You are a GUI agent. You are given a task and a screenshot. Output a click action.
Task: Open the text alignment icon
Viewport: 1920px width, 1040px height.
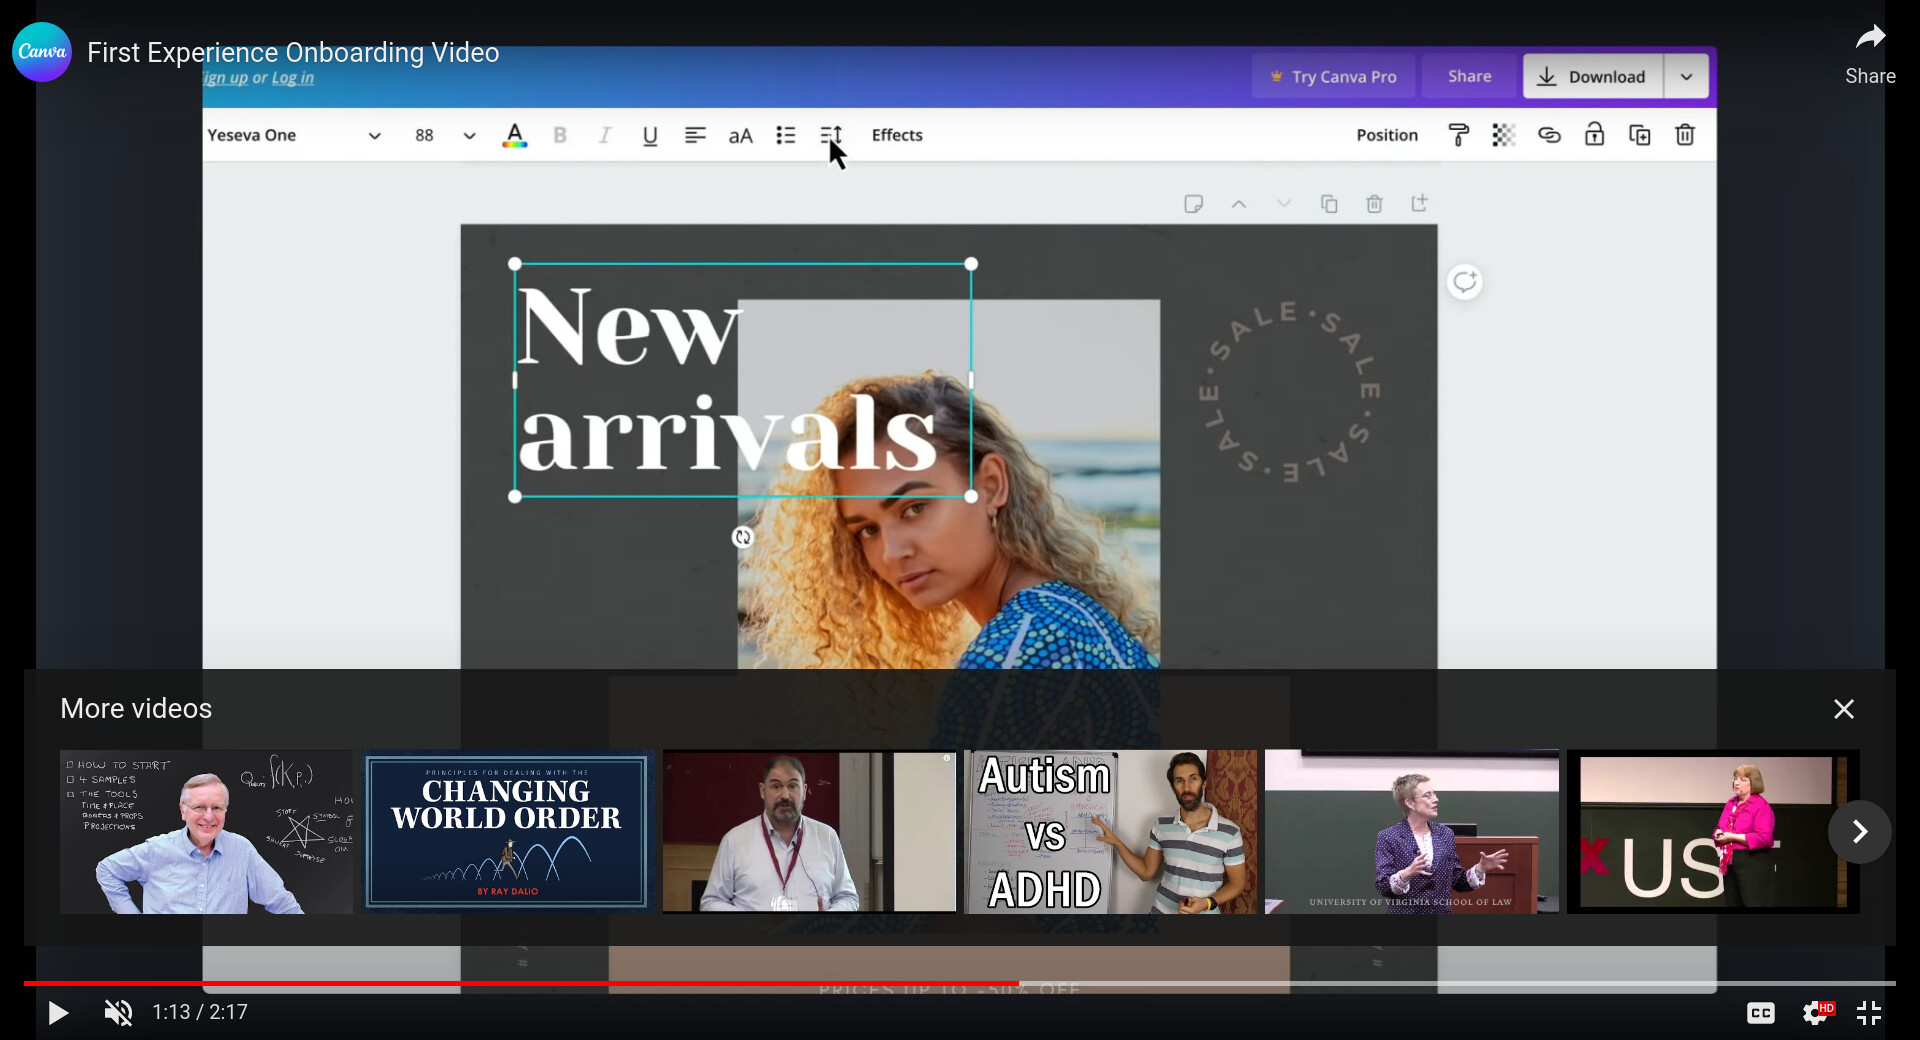pyautogui.click(x=695, y=135)
